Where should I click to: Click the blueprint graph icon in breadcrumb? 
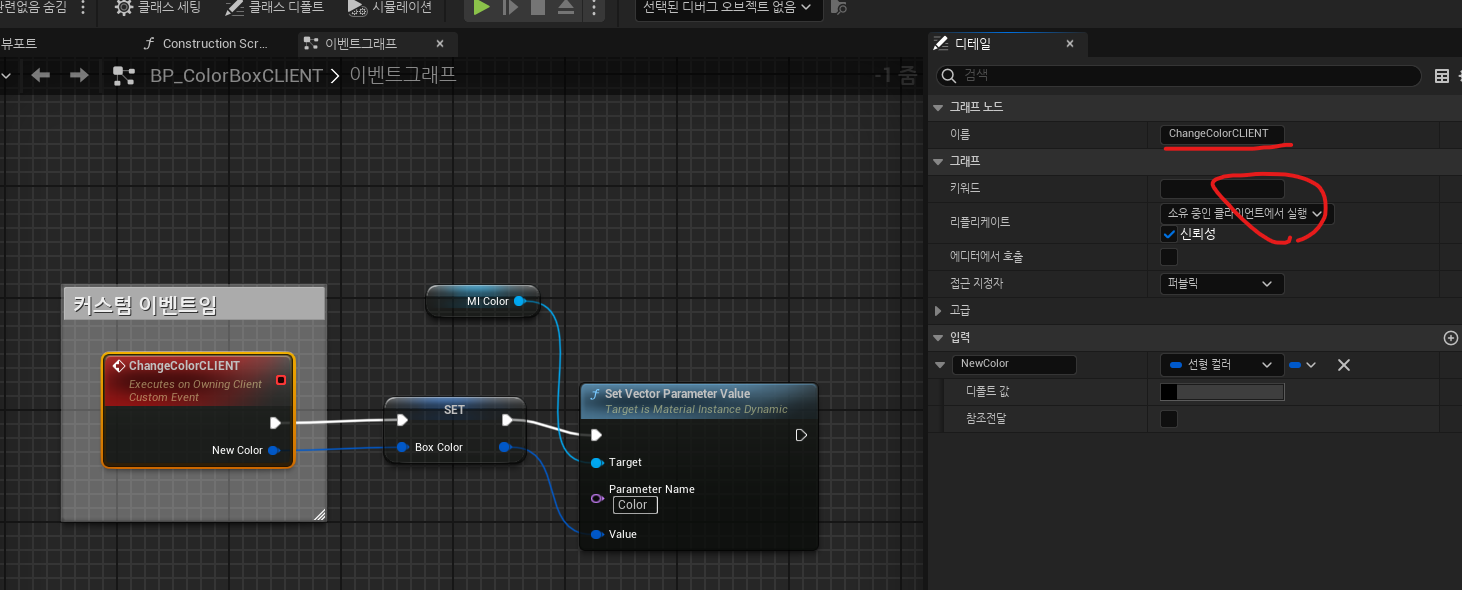pyautogui.click(x=124, y=76)
